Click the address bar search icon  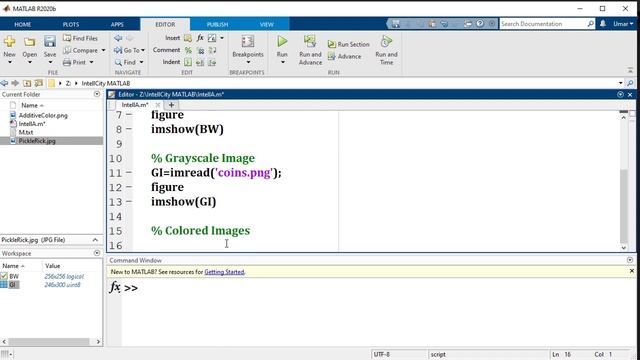630,83
